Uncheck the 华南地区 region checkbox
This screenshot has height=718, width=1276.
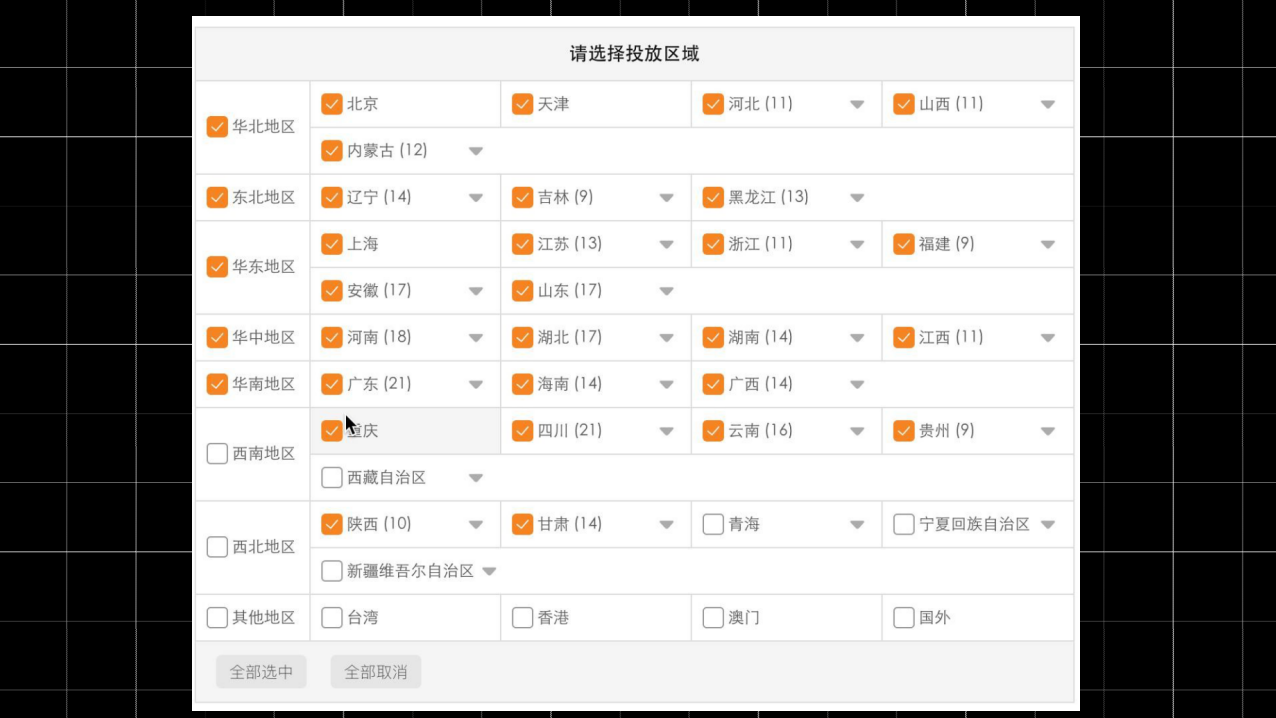click(217, 384)
